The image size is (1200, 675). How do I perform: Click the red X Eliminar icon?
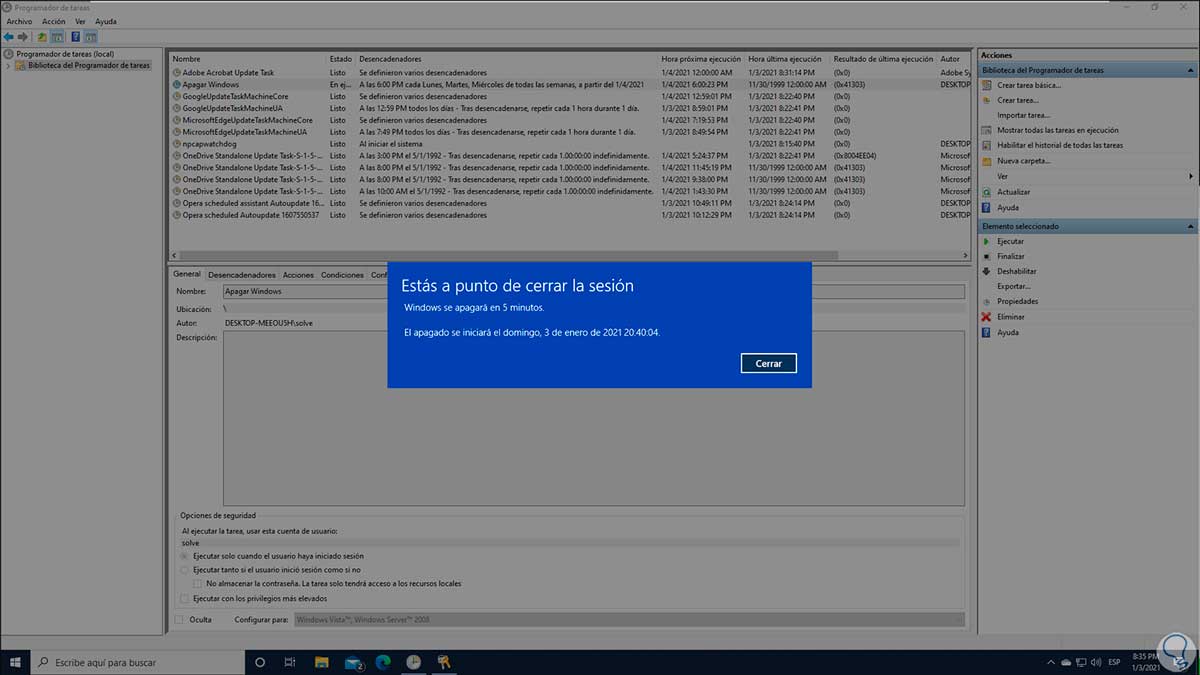click(x=987, y=316)
